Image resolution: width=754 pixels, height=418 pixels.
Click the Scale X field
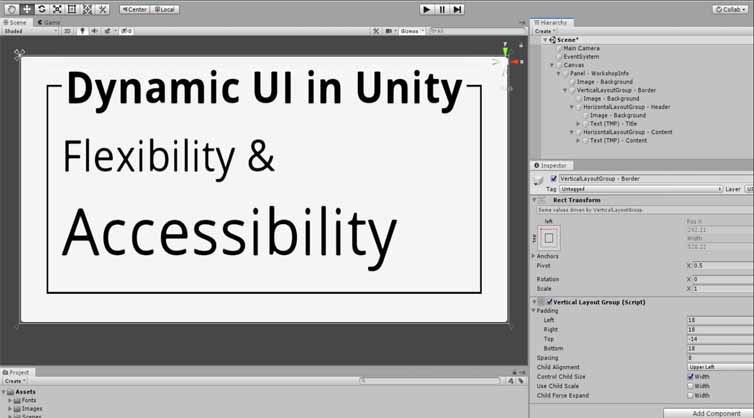723,289
